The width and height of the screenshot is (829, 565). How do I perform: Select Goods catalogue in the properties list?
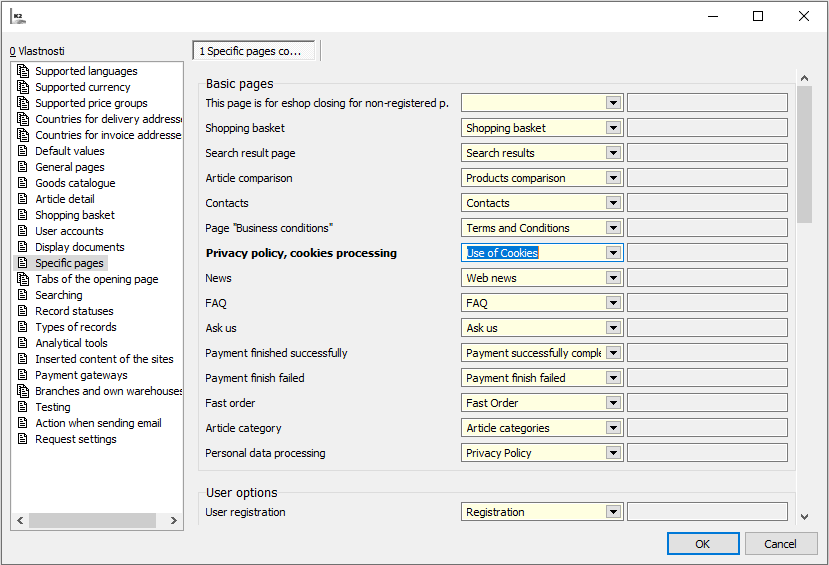click(75, 183)
